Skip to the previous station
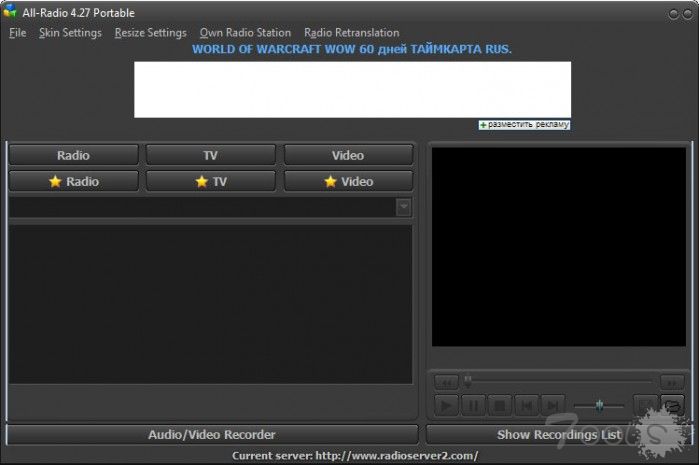Screen dimensions: 700x465 coord(526,405)
